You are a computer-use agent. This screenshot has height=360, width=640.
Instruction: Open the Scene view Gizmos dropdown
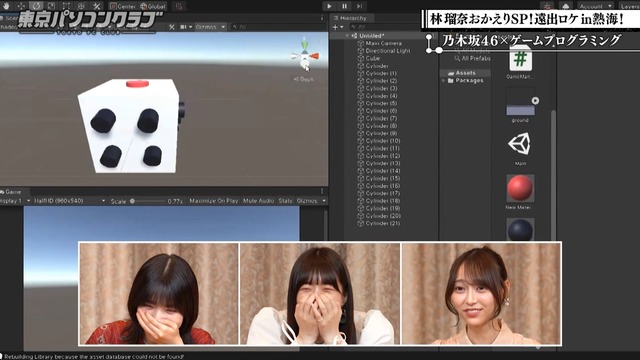click(210, 27)
